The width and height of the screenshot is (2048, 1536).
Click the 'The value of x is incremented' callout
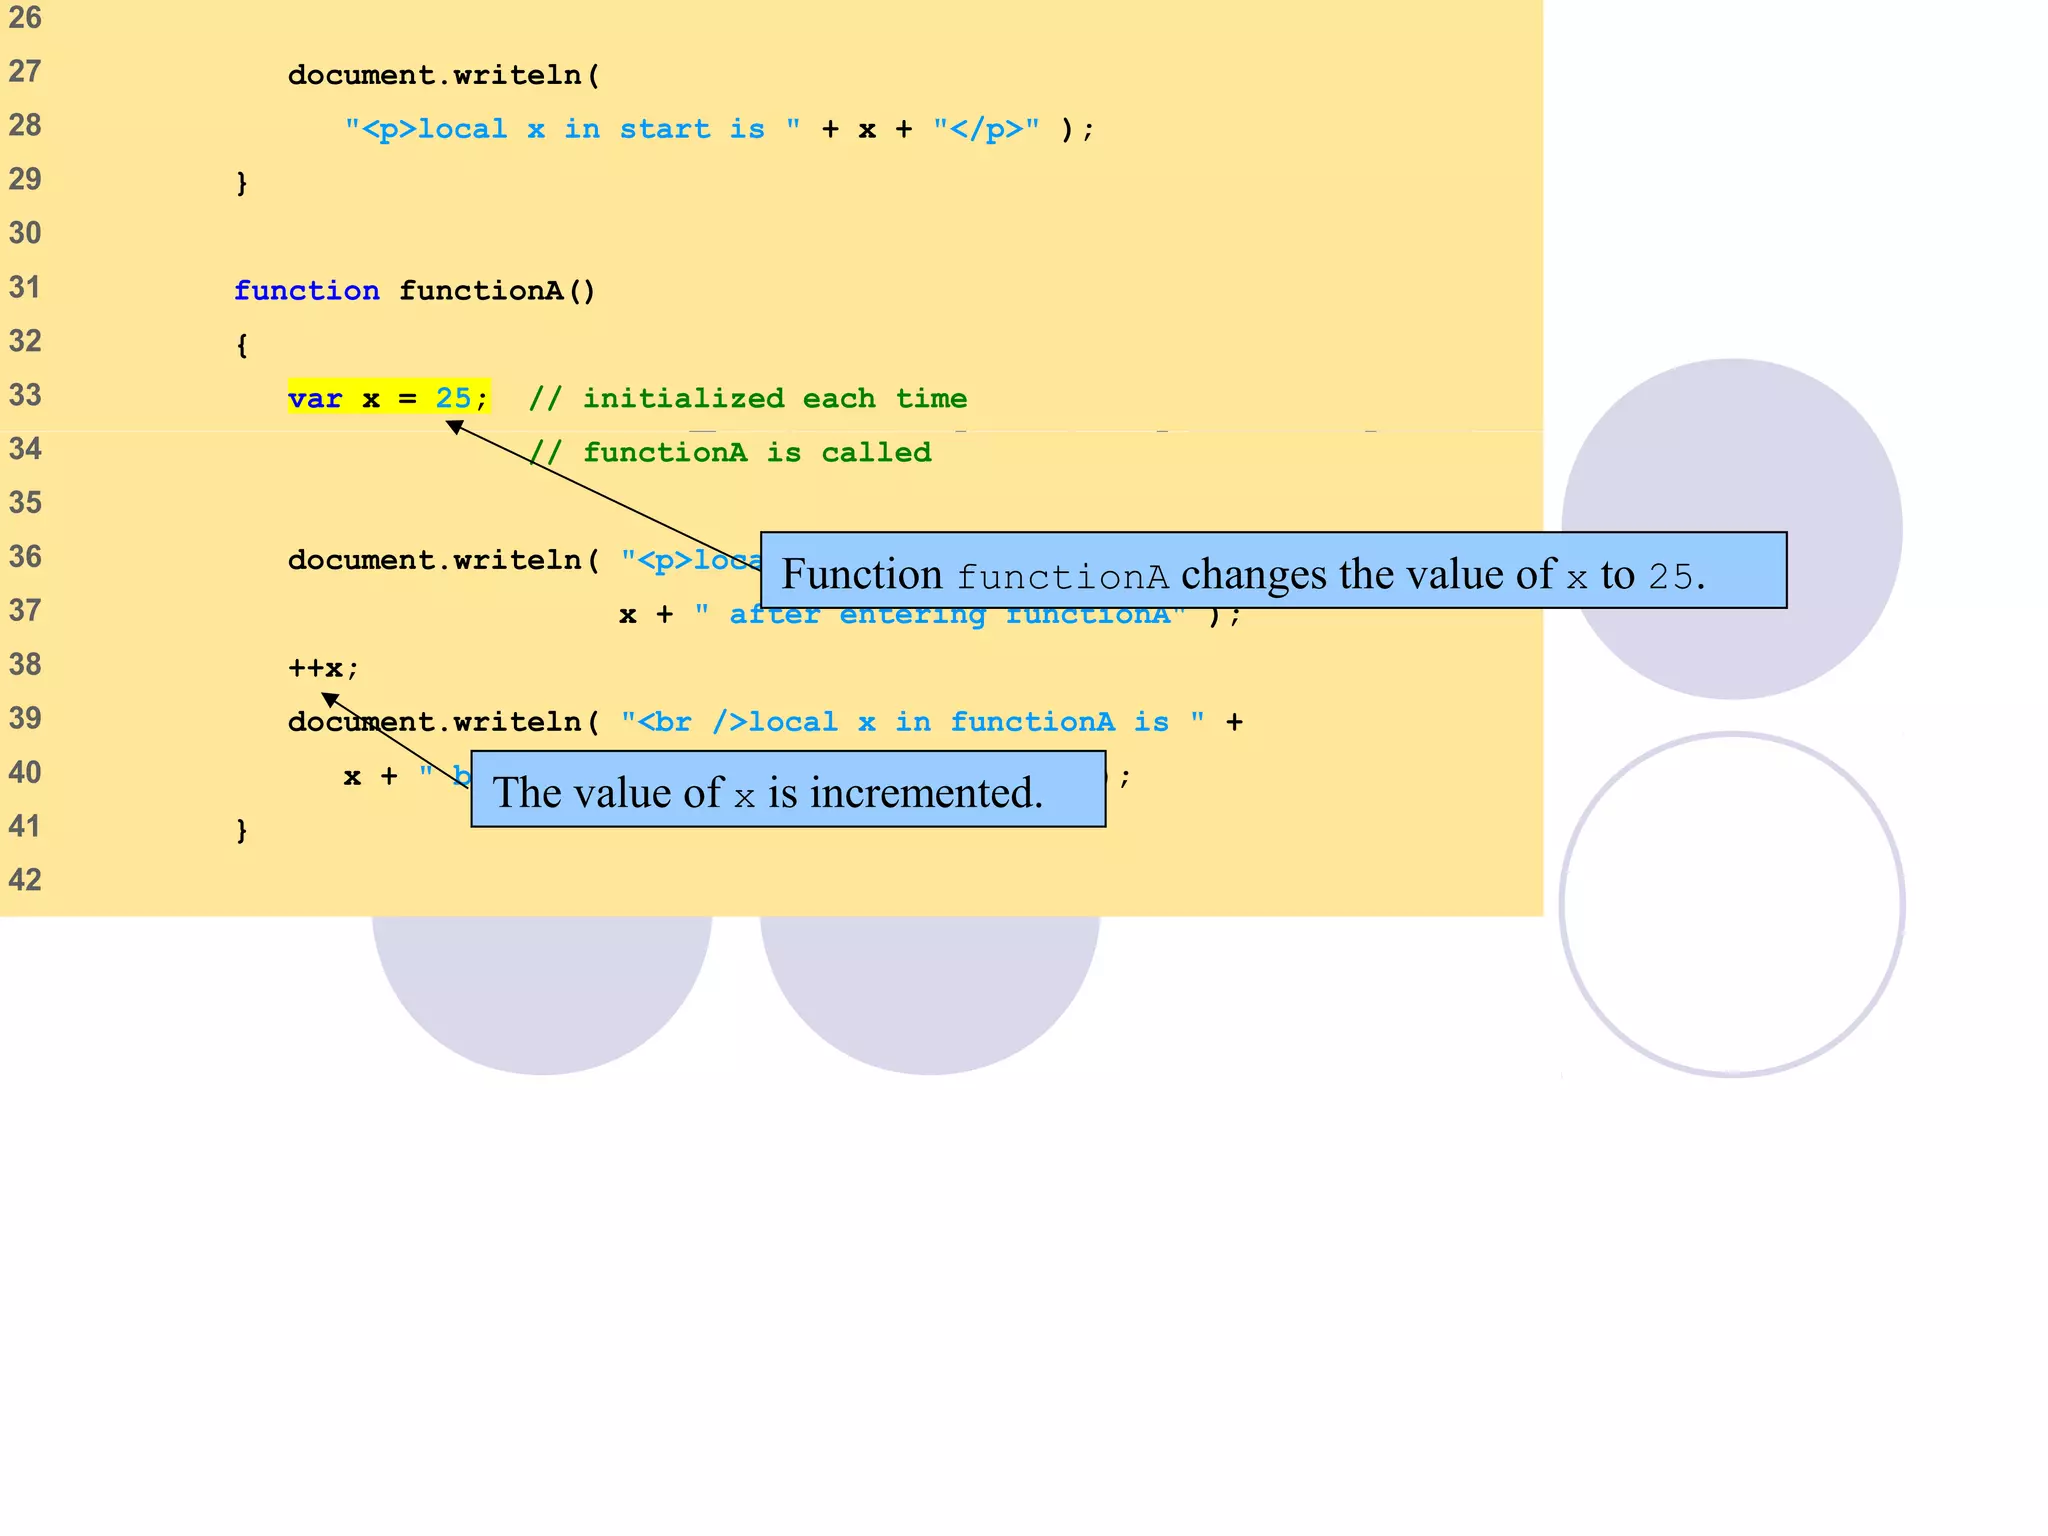787,790
